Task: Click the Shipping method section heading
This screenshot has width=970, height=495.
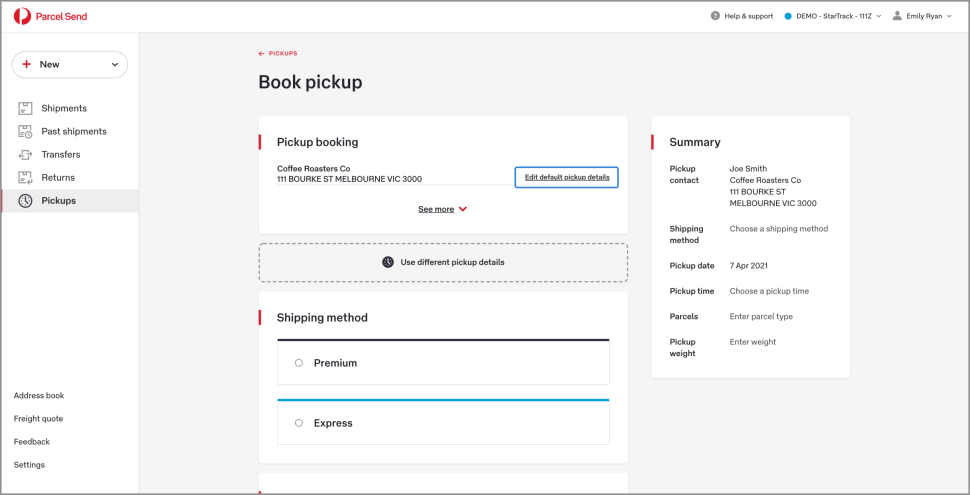Action: pyautogui.click(x=322, y=317)
